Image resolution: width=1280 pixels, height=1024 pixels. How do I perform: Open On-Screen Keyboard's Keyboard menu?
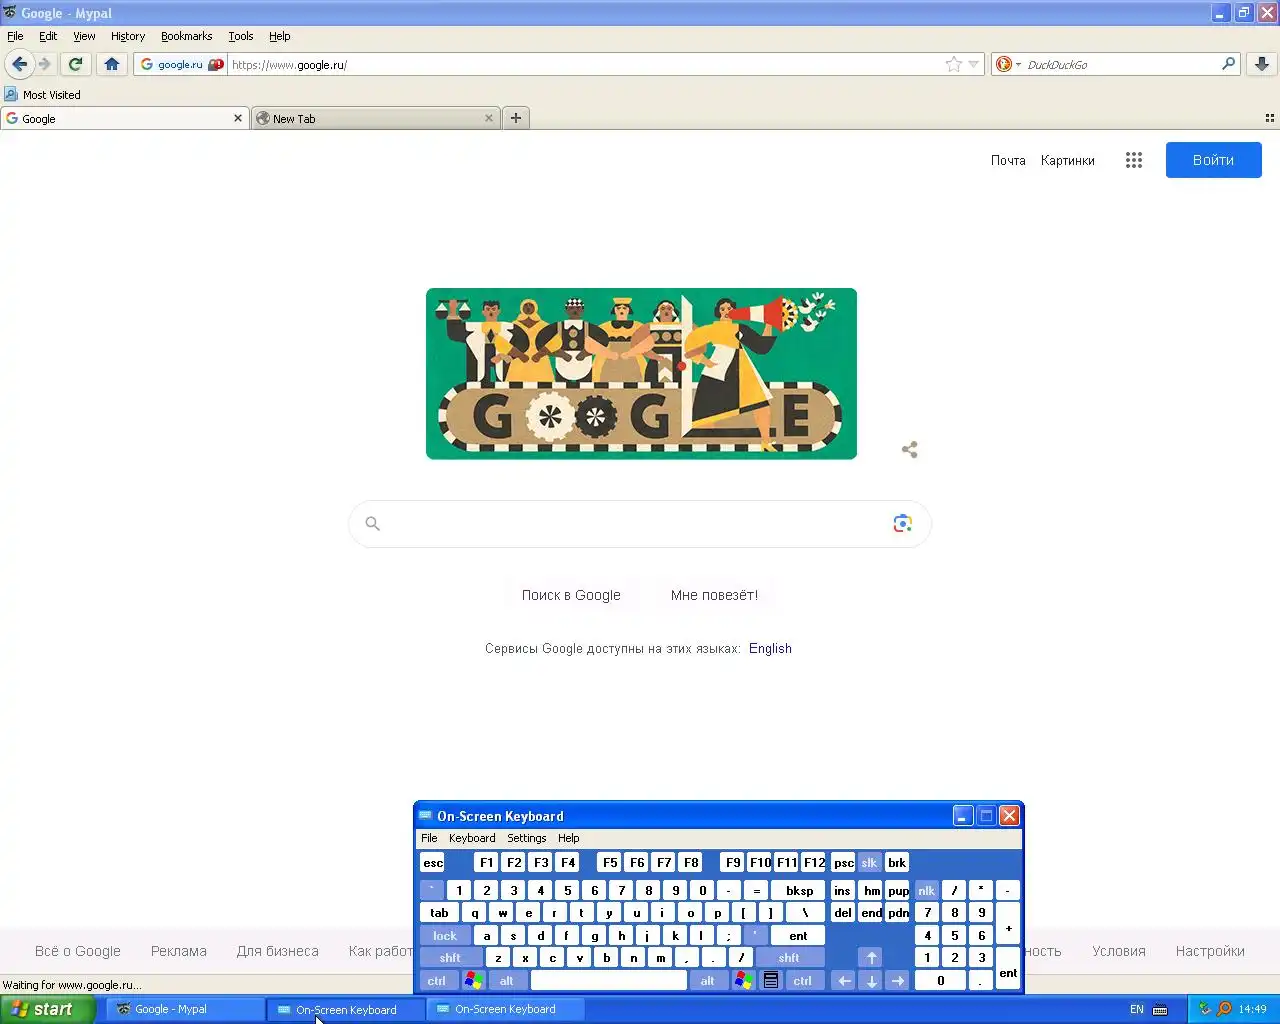pos(472,838)
